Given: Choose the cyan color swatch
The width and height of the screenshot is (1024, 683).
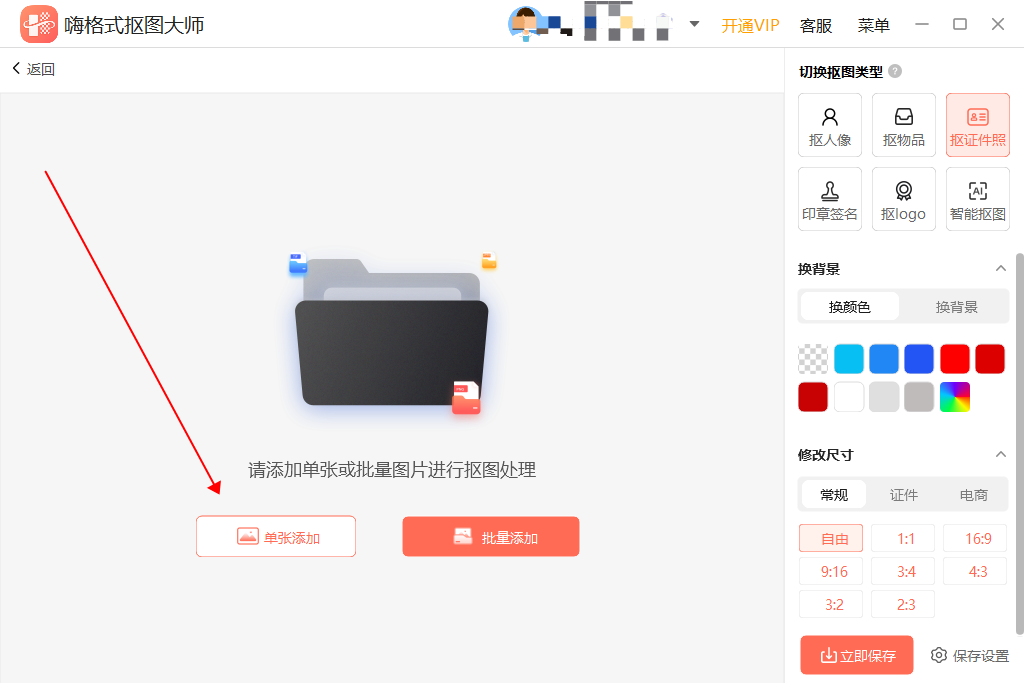Looking at the screenshot, I should coord(848,359).
